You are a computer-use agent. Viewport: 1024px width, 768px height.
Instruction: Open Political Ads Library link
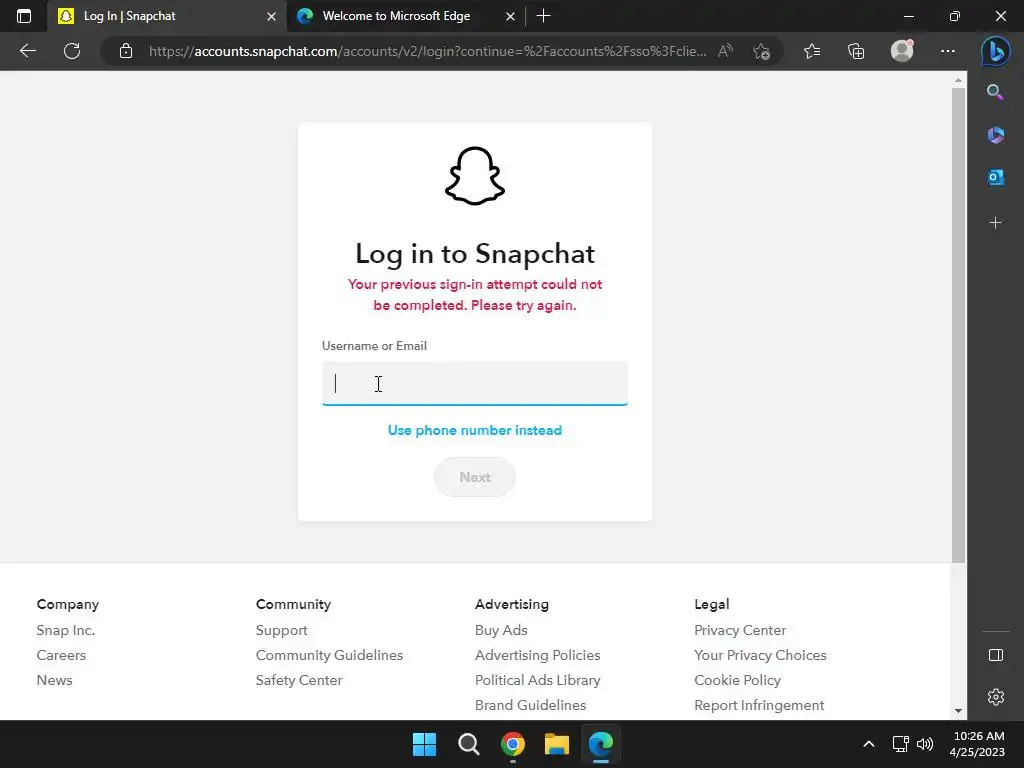(537, 680)
